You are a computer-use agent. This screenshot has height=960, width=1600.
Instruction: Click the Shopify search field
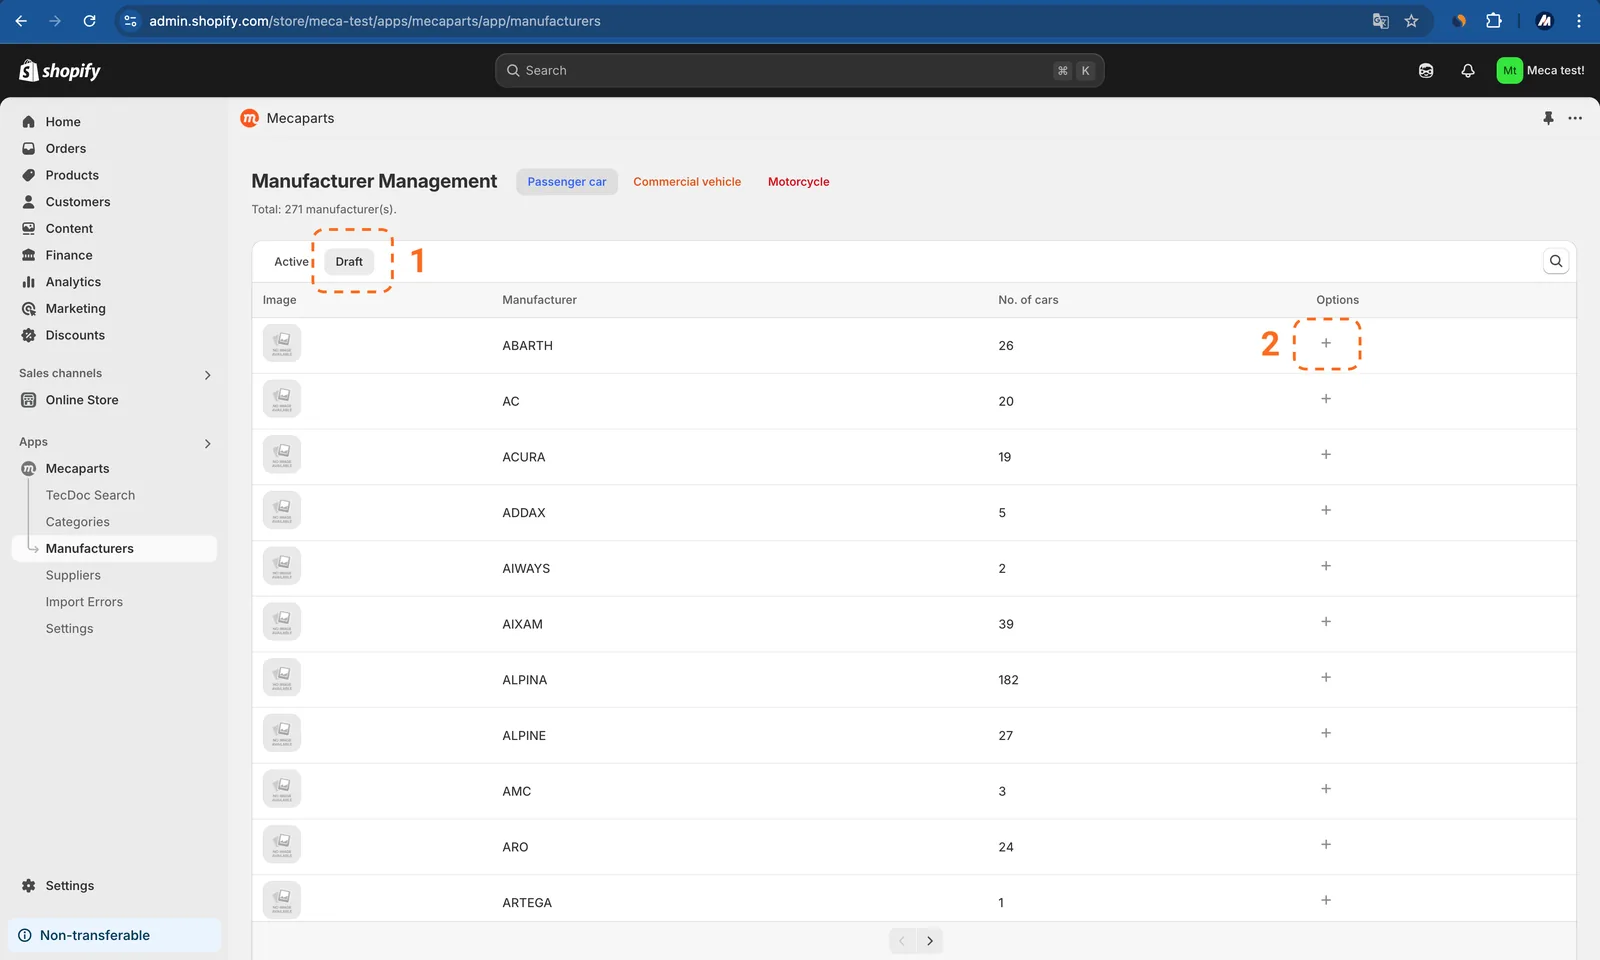click(799, 70)
